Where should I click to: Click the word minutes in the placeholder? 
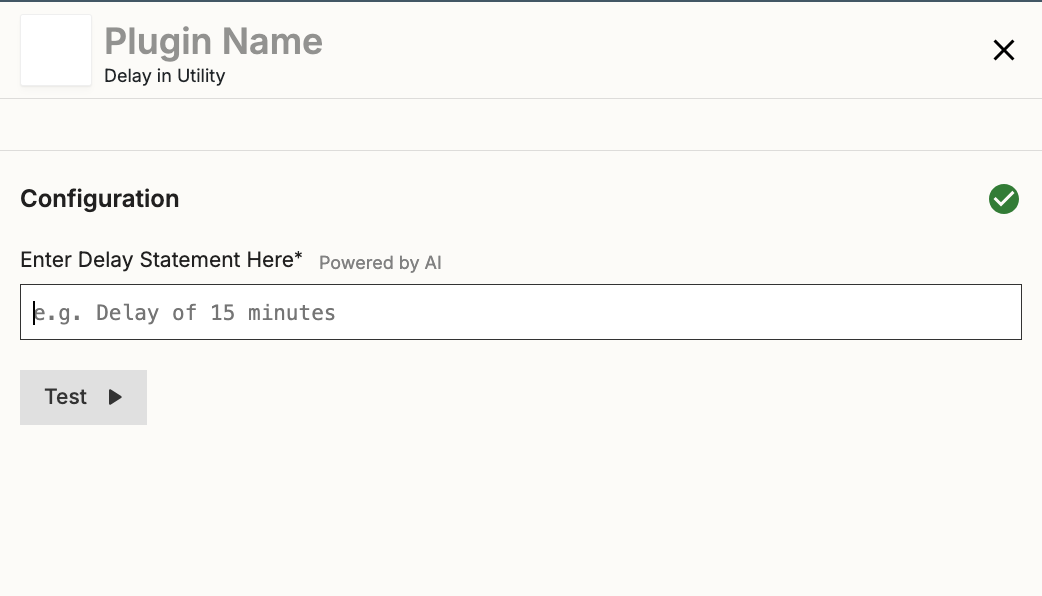point(292,312)
